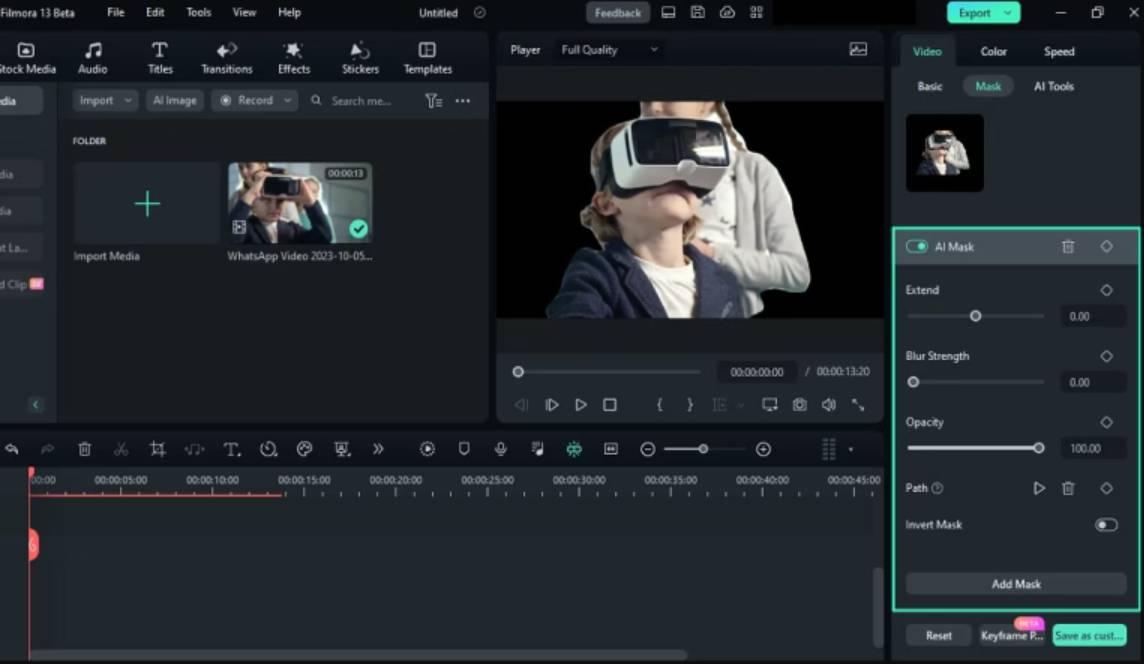Image resolution: width=1144 pixels, height=664 pixels.
Task: Click the Search media input field
Action: pyautogui.click(x=361, y=101)
